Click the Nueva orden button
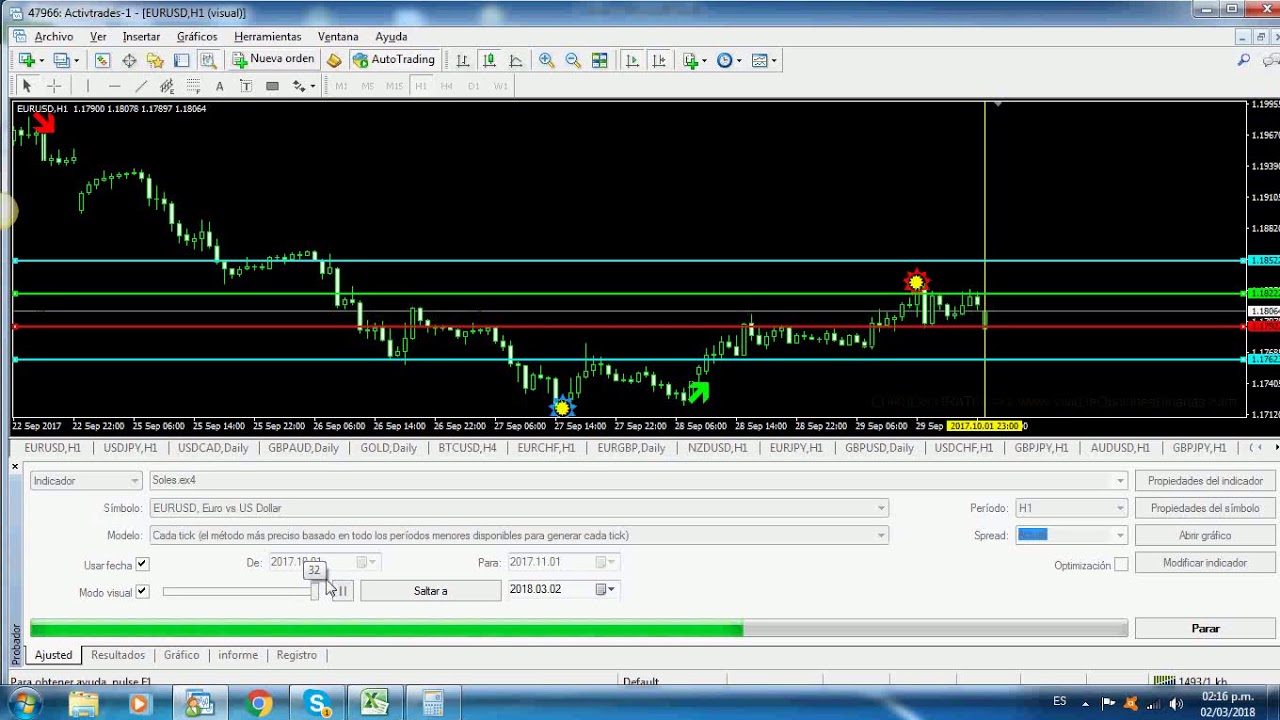Viewport: 1280px width, 720px height. pos(274,60)
